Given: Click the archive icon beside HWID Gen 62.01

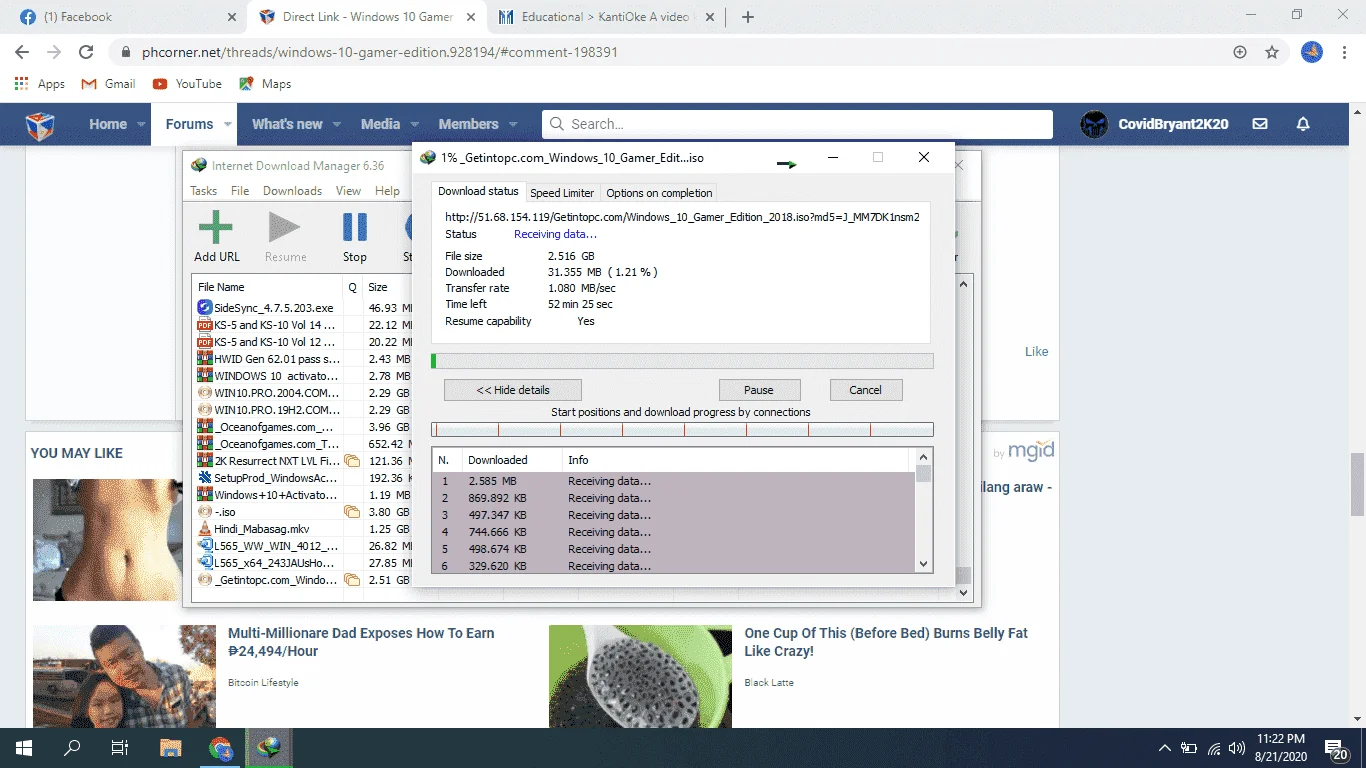Looking at the screenshot, I should pos(205,359).
